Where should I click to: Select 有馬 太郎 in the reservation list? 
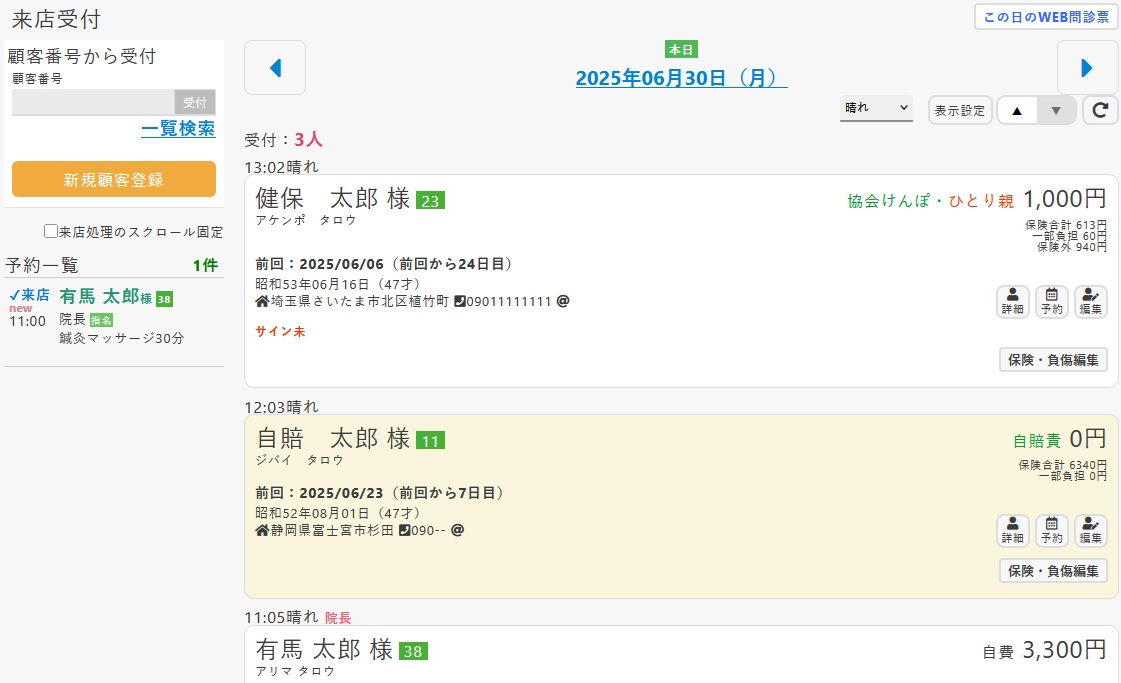98,297
